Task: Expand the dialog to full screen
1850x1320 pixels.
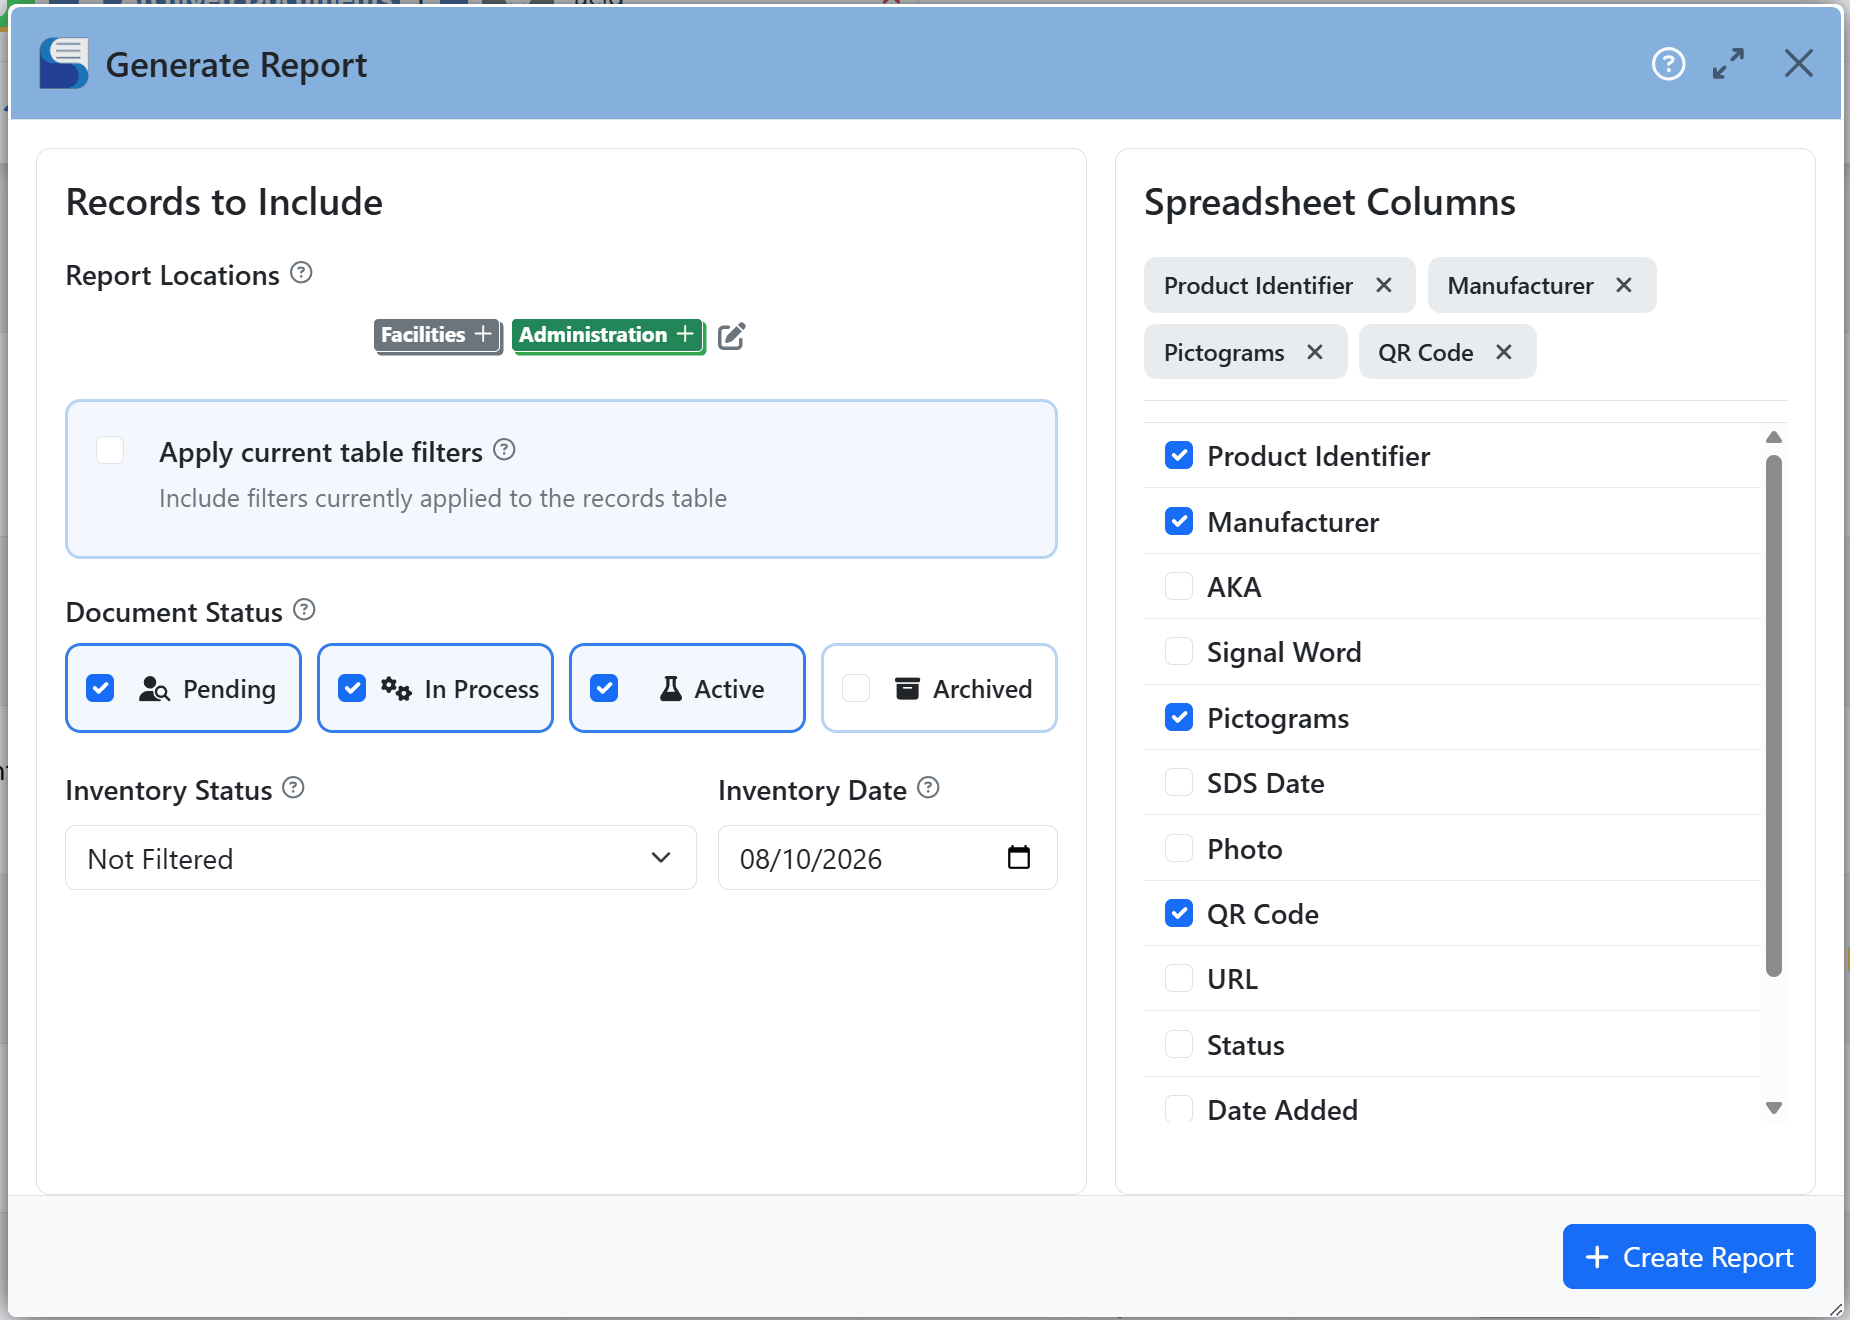Action: point(1728,64)
